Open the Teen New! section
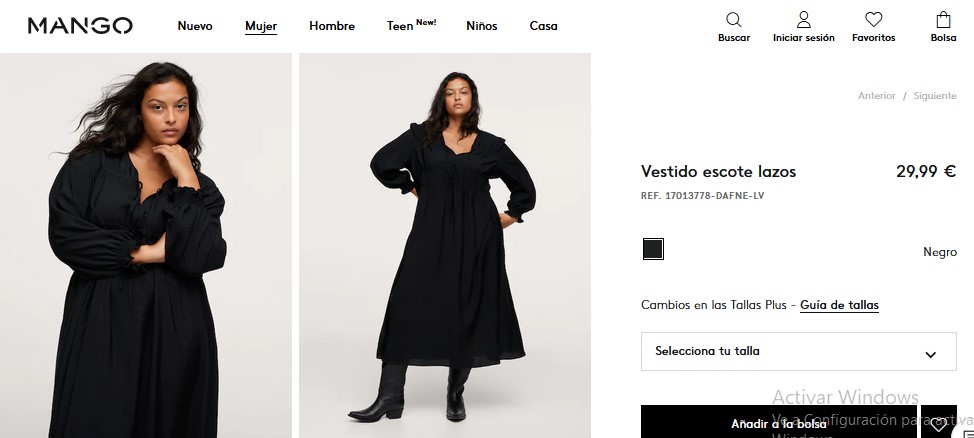974x438 pixels. click(x=411, y=26)
